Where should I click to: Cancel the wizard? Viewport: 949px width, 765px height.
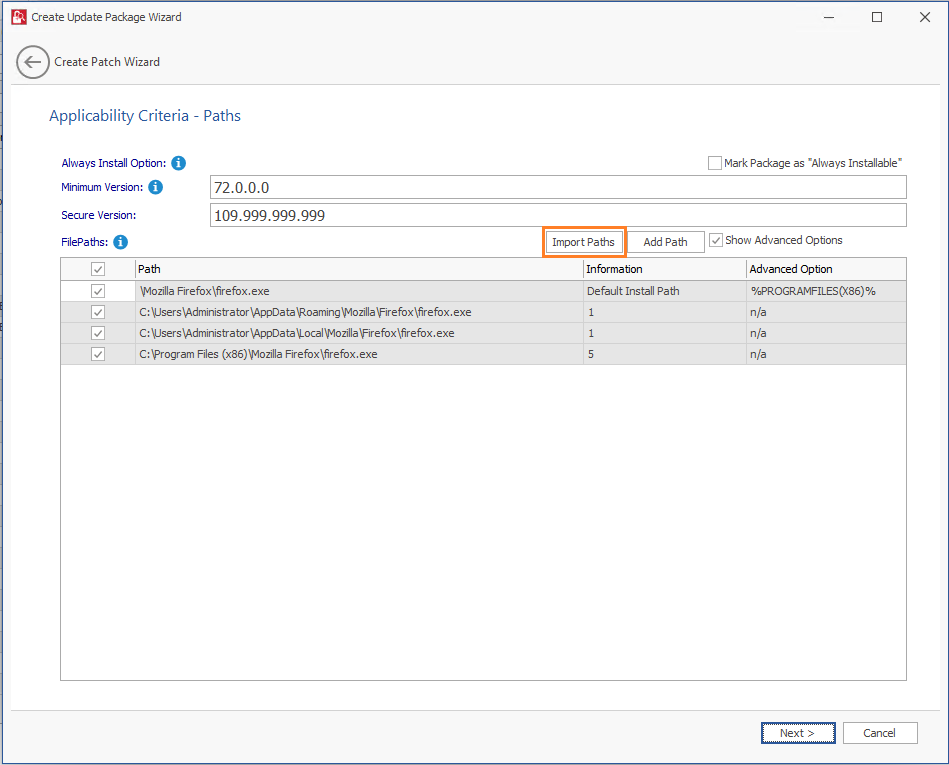point(880,733)
